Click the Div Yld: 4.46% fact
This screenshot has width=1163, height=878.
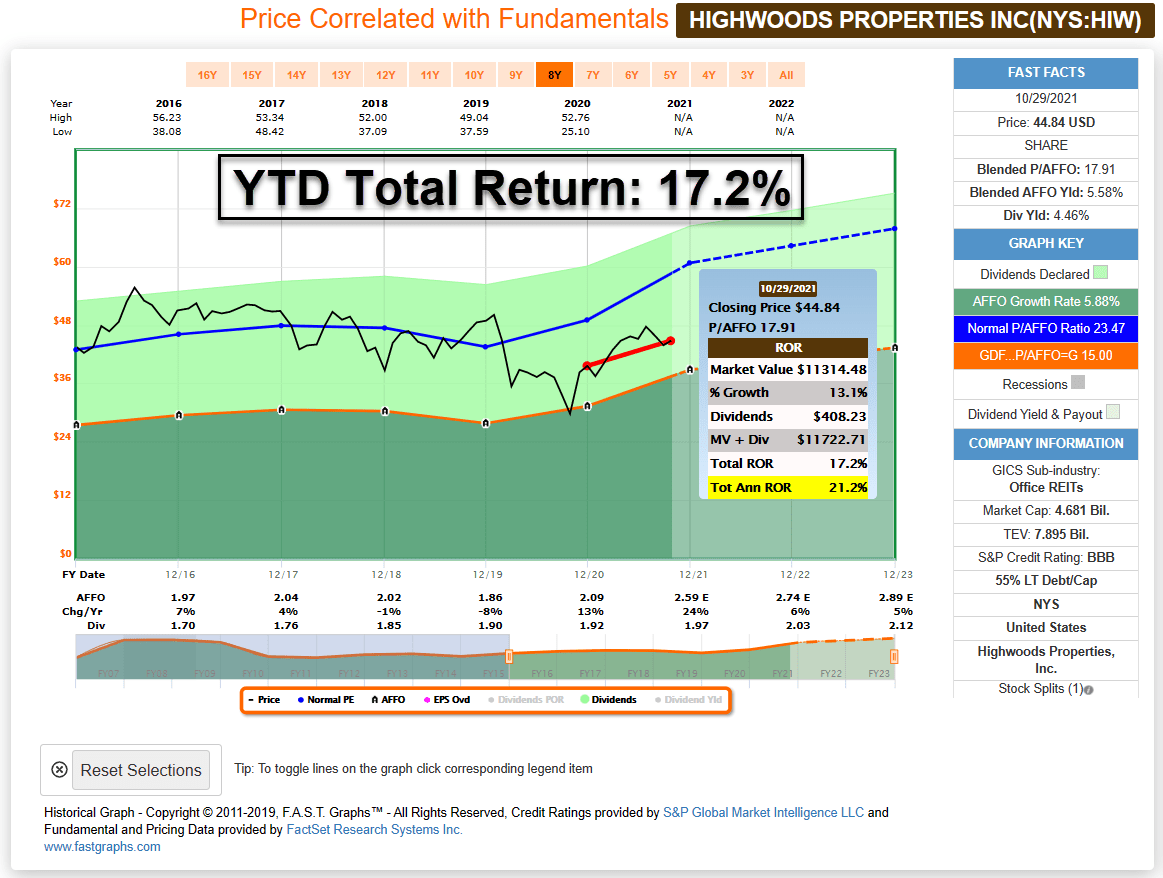pos(1046,216)
